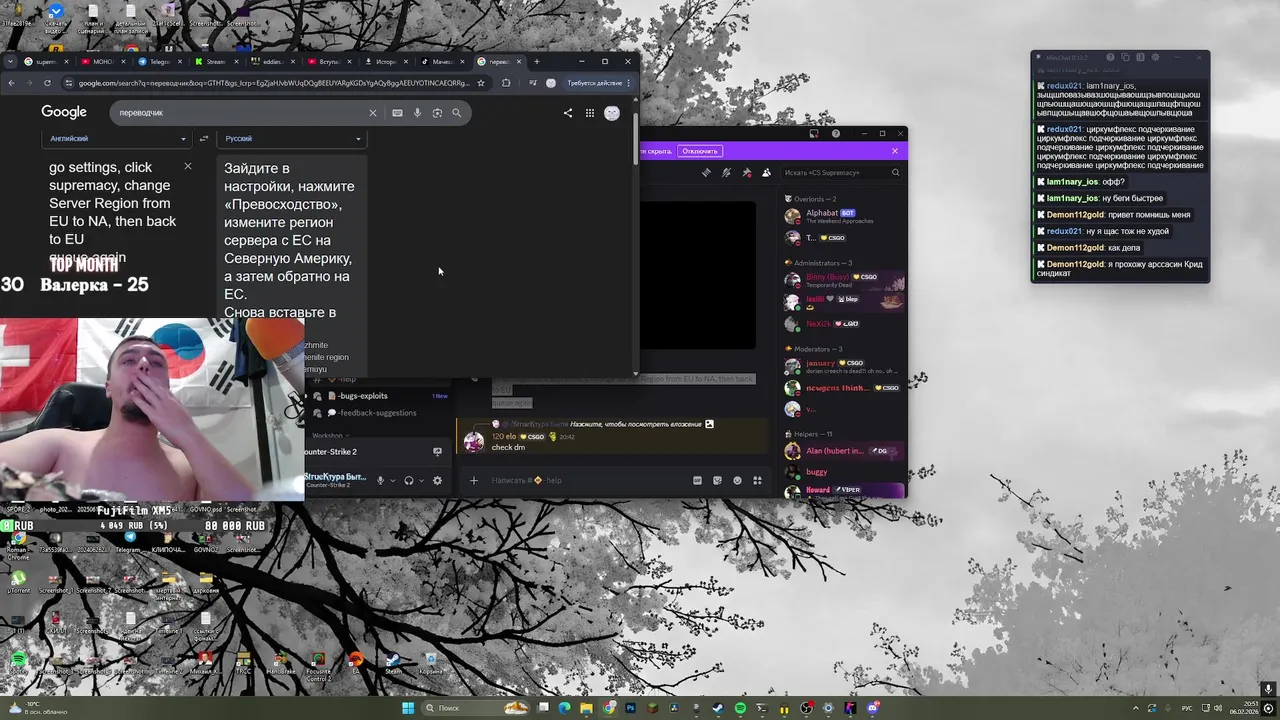Deafen Discord with the headphones icon
Viewport: 1280px width, 720px height.
[408, 481]
